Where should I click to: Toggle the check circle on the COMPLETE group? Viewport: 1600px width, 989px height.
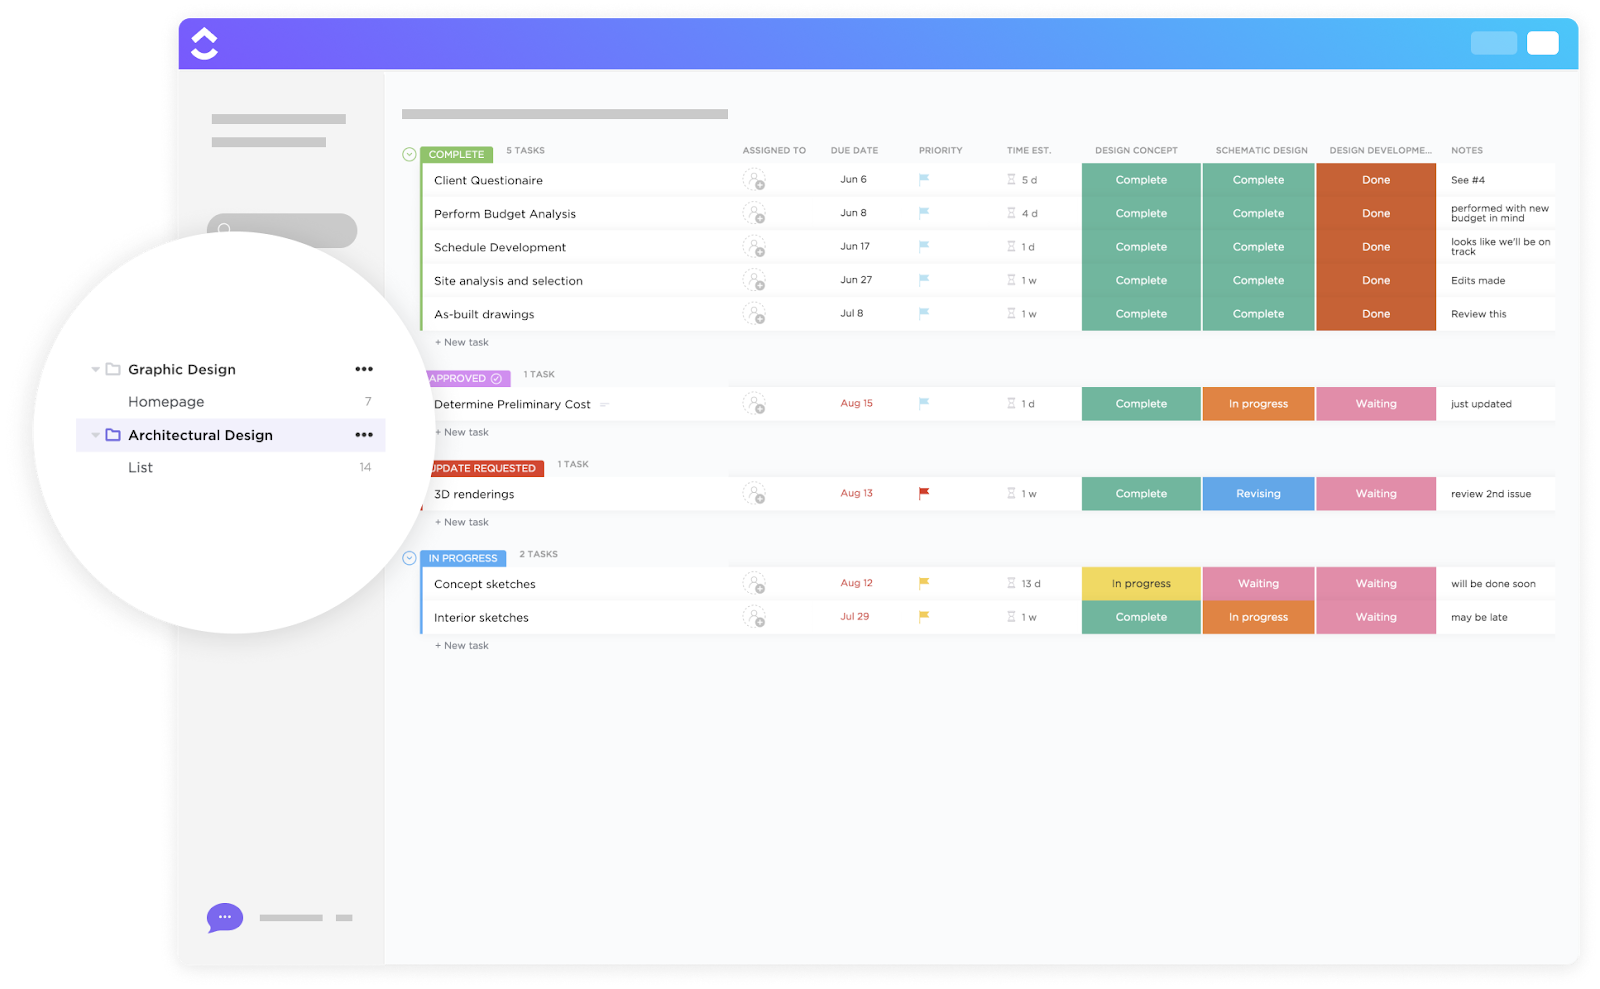409,154
